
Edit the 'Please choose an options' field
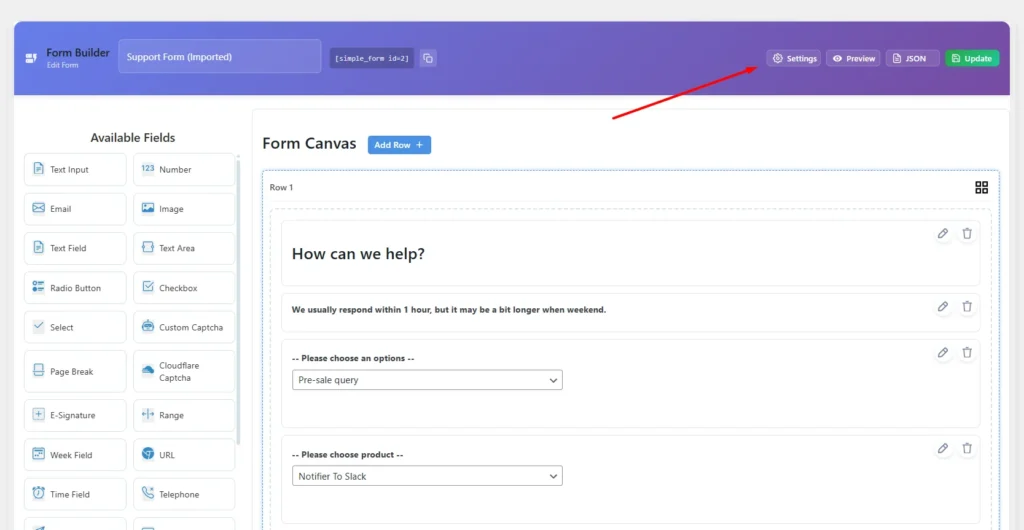pos(942,352)
